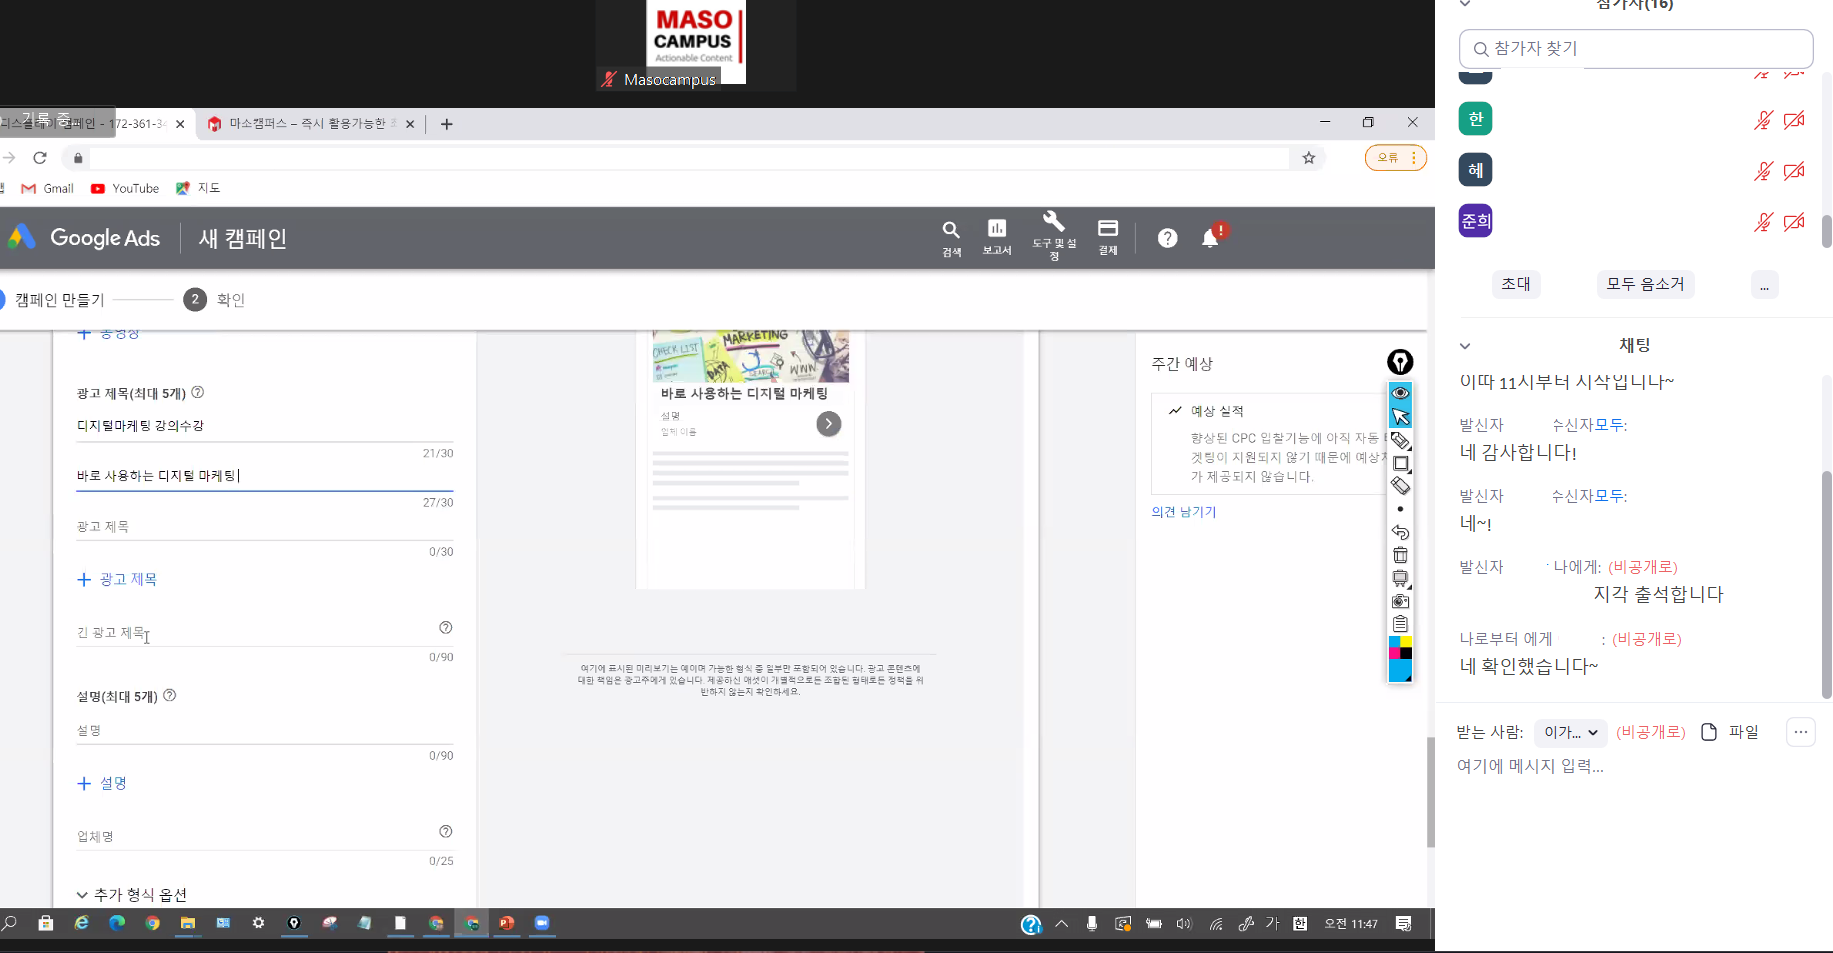The height and width of the screenshot is (953, 1833).
Task: Click the Google Ads help question mark
Action: [x=1167, y=238]
